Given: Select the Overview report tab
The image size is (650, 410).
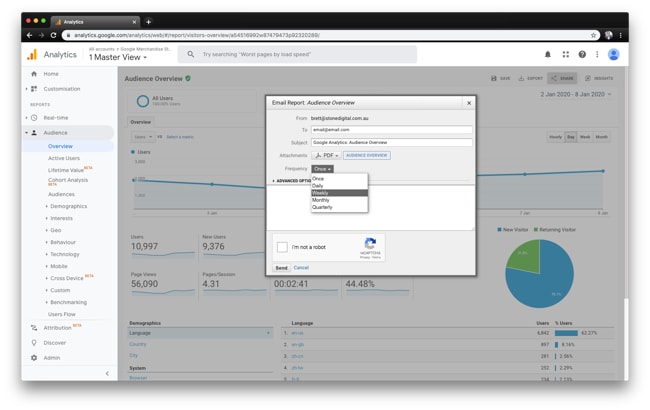Looking at the screenshot, I should point(141,122).
